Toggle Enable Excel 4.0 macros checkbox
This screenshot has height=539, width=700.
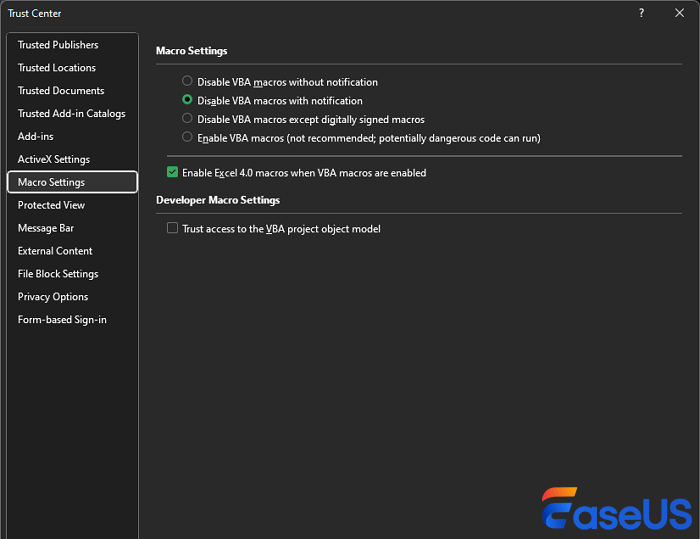pyautogui.click(x=173, y=173)
